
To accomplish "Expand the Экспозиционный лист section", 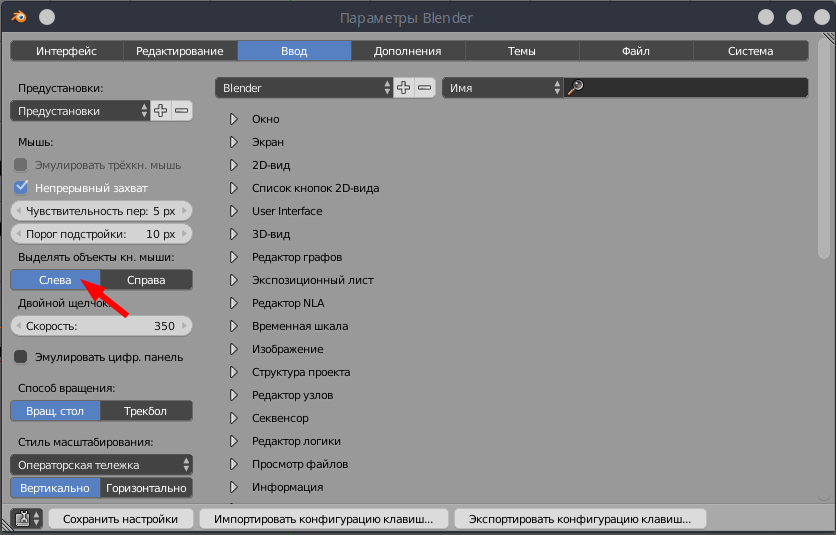I will click(x=234, y=280).
